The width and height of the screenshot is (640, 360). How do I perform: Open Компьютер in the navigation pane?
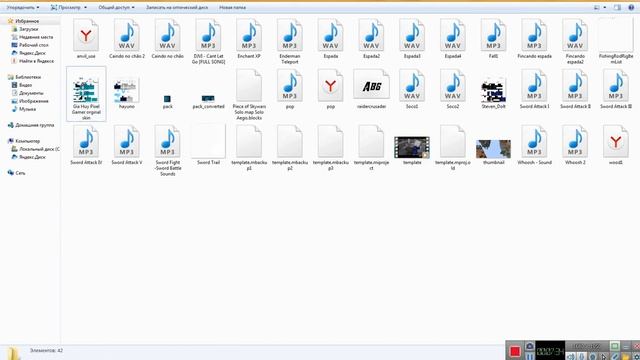click(x=27, y=141)
